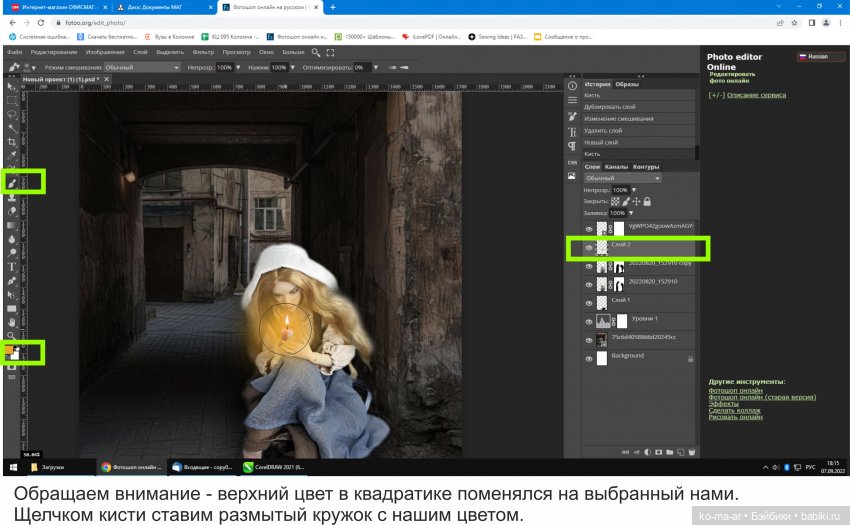Open the Эффекты link
Screen dimensions: 850x525
[724, 404]
